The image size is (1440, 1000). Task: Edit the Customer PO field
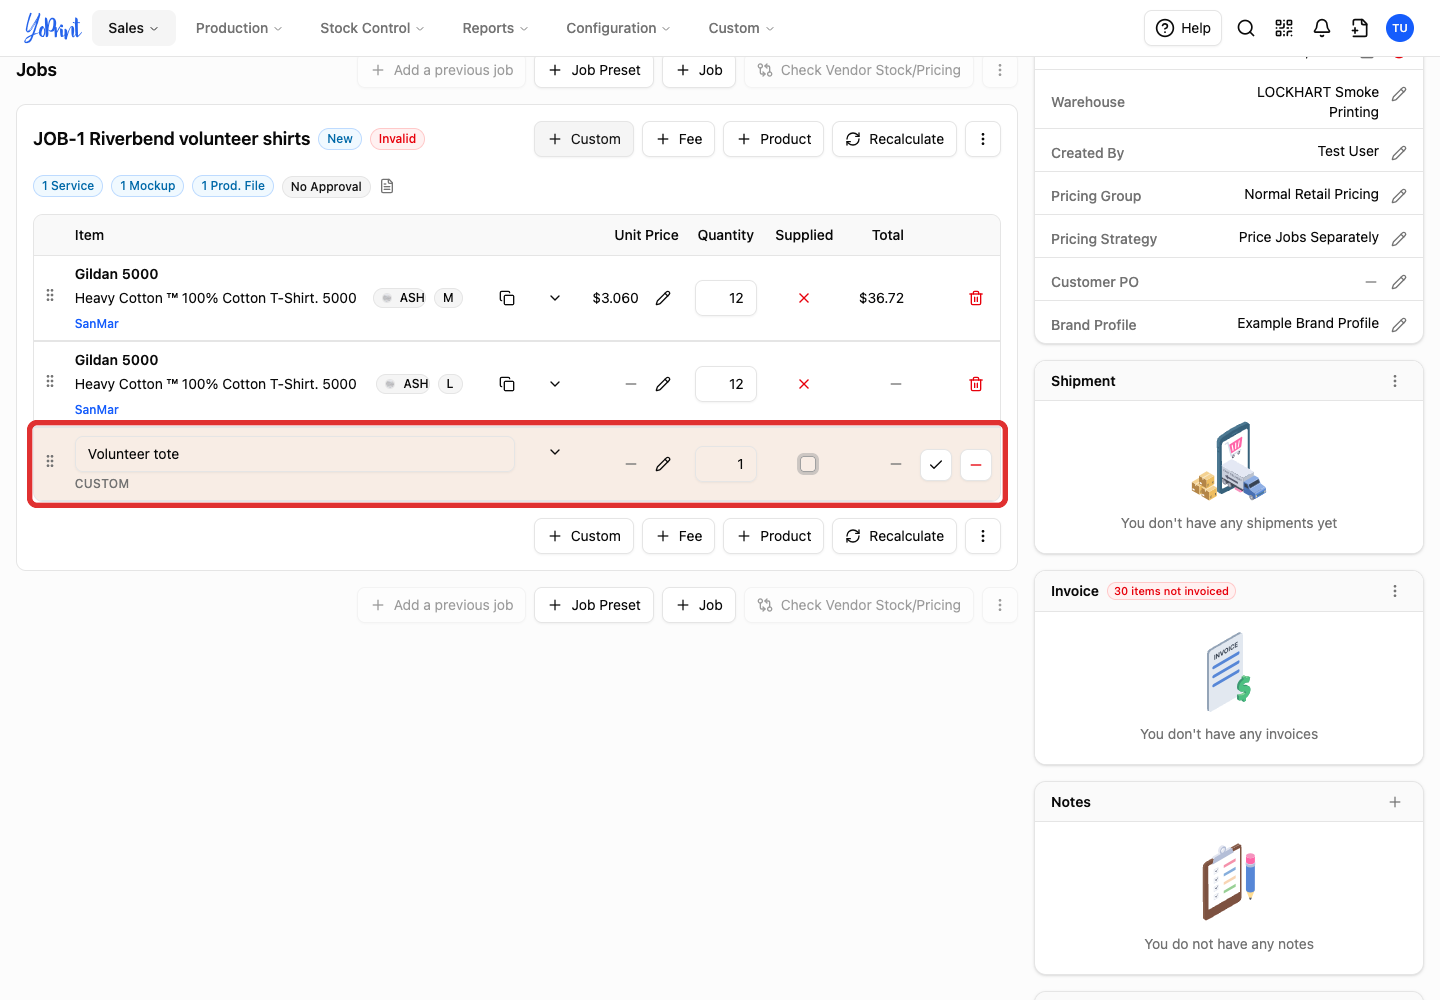[1399, 282]
